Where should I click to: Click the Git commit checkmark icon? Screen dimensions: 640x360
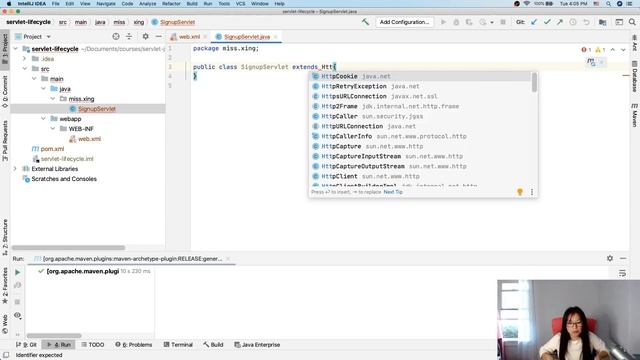click(x=547, y=22)
